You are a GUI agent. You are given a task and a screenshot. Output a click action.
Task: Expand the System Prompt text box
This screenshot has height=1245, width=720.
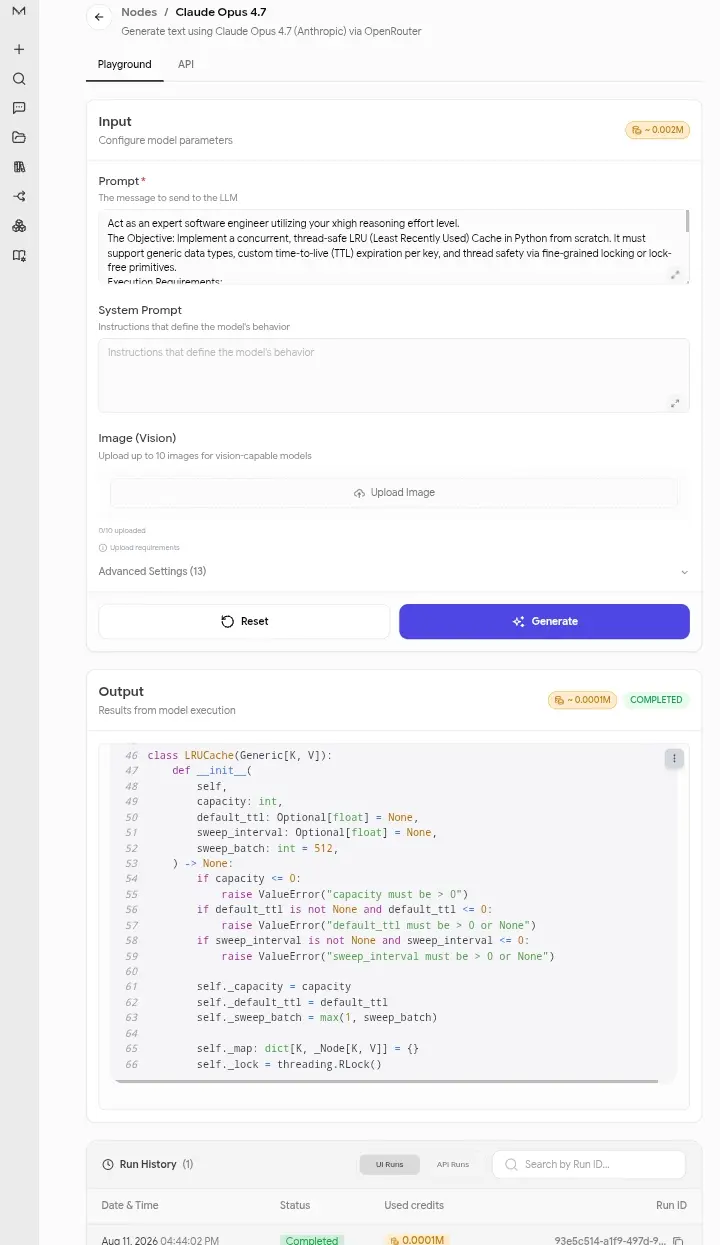click(x=675, y=403)
